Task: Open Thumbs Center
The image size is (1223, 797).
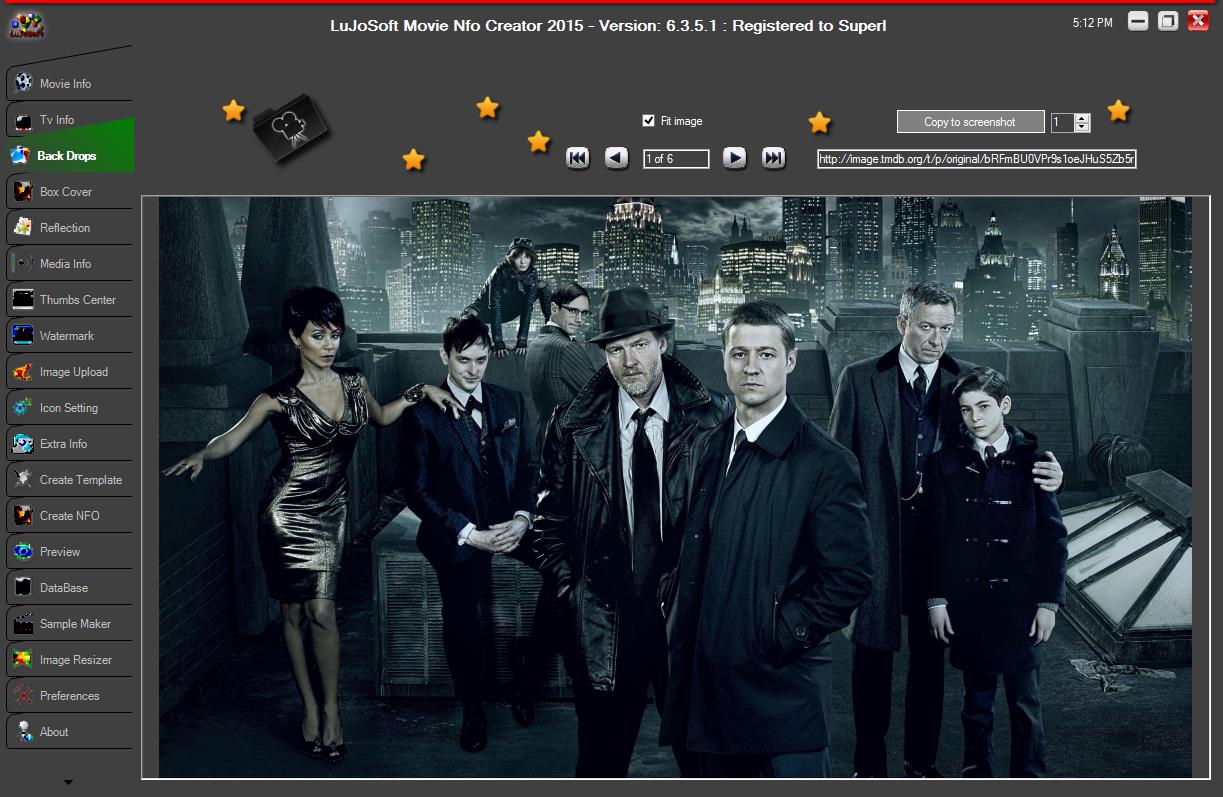Action: click(69, 299)
